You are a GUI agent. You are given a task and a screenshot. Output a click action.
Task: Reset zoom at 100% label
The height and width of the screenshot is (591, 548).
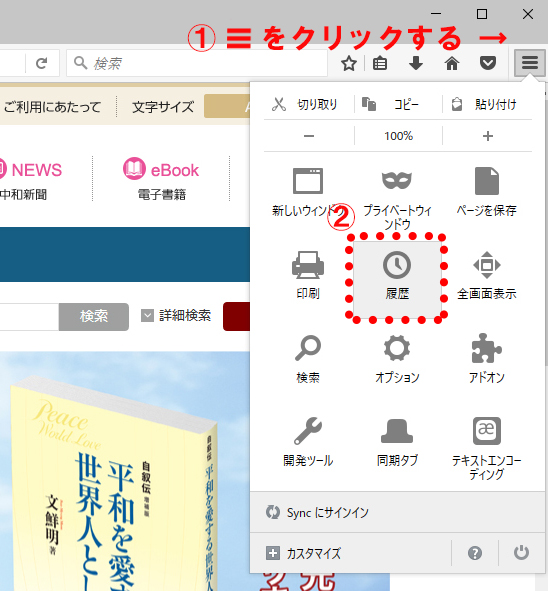tap(398, 136)
